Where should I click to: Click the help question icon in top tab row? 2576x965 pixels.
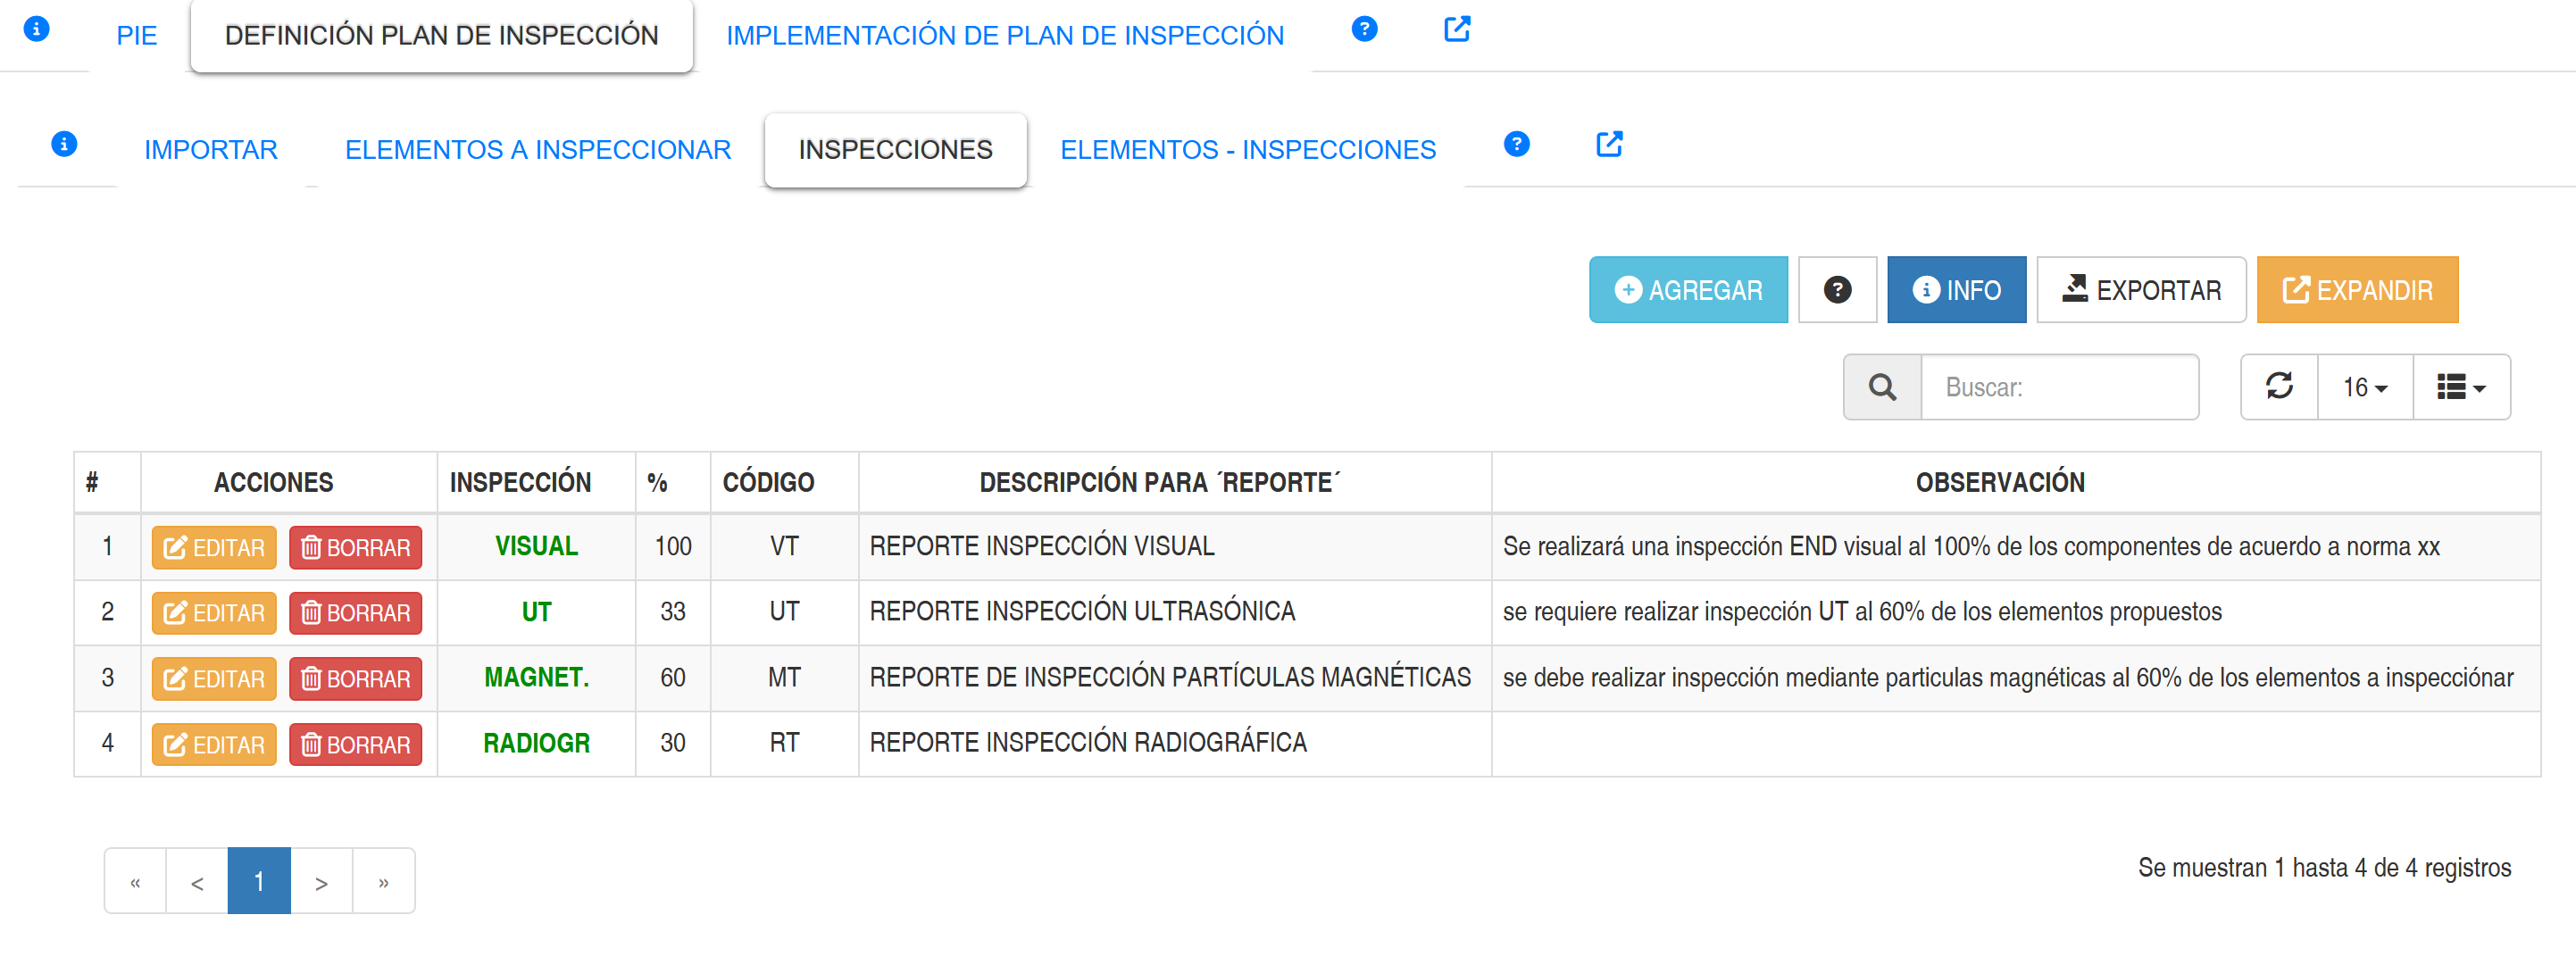[1364, 29]
